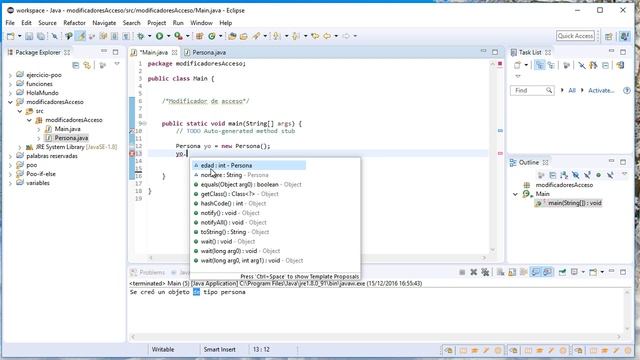
Task: Click Pin Console icon
Action: (562, 272)
